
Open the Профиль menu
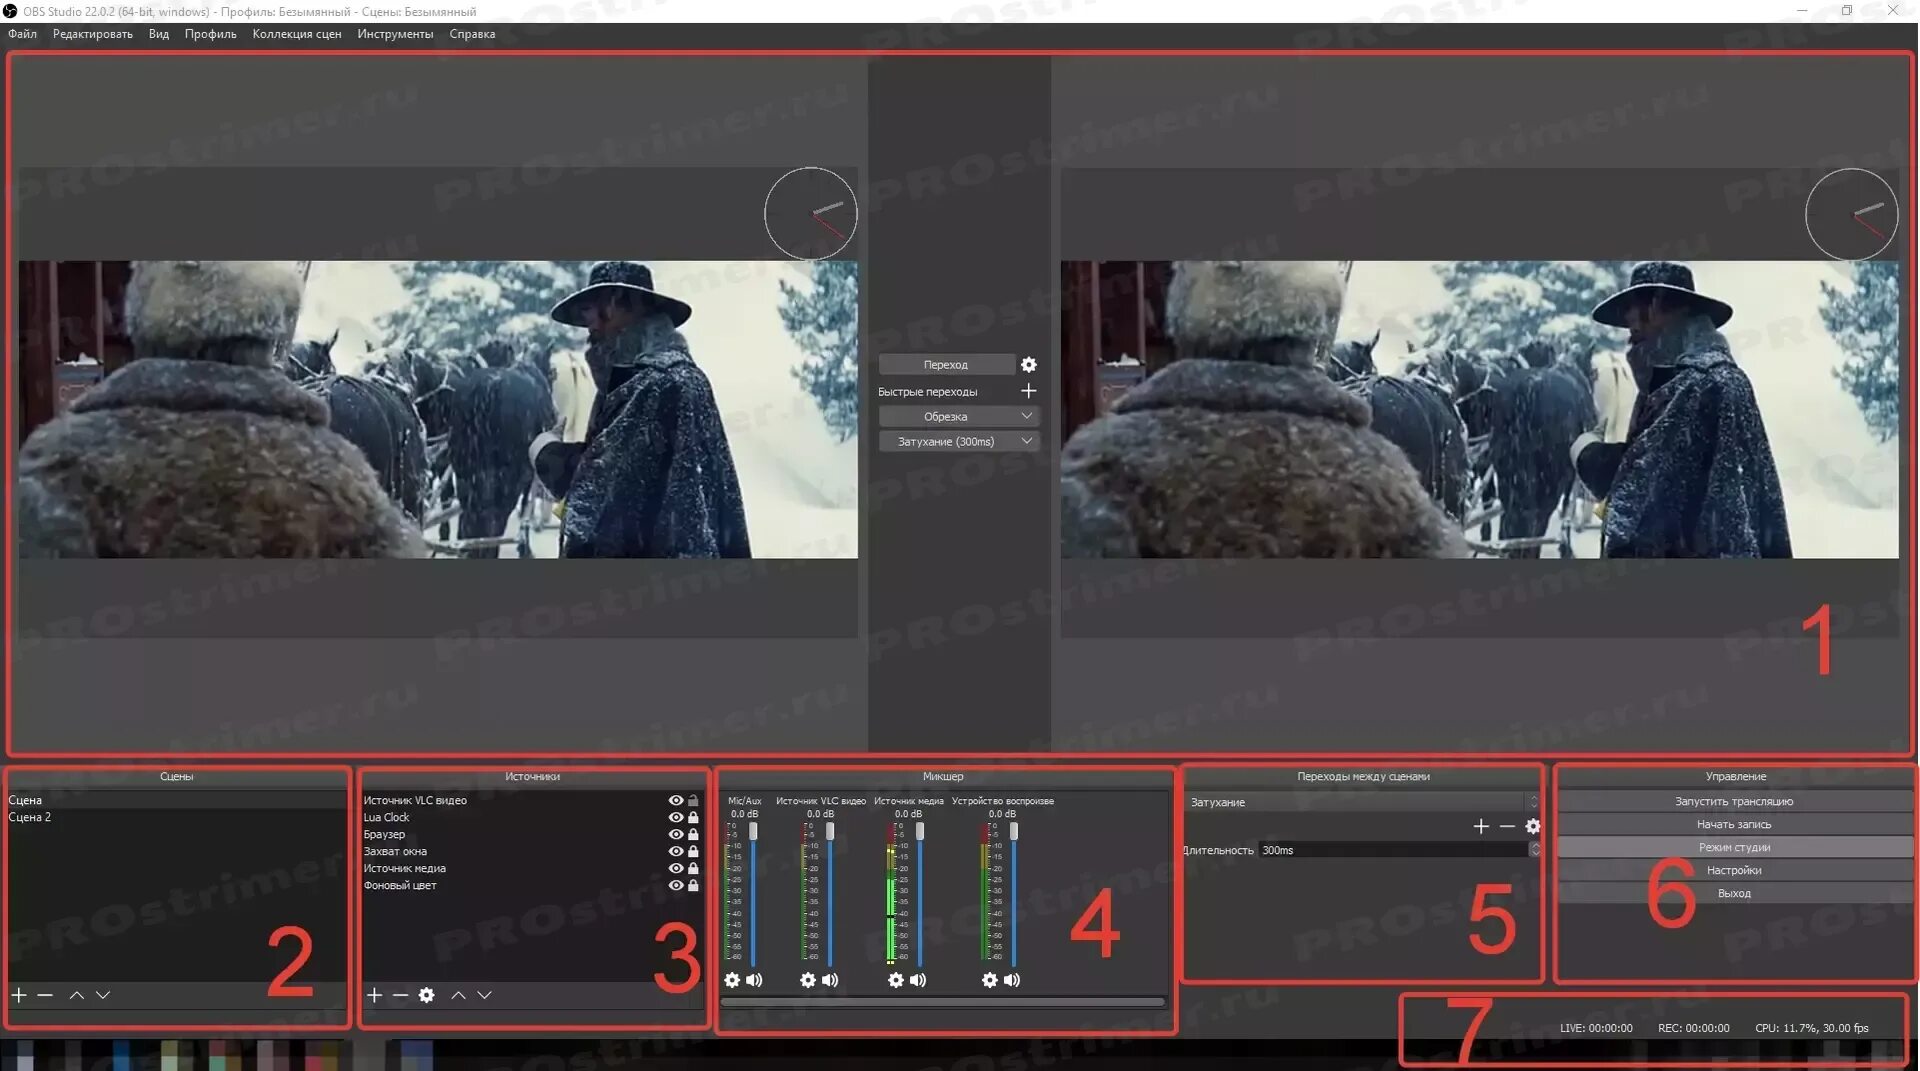(x=210, y=34)
